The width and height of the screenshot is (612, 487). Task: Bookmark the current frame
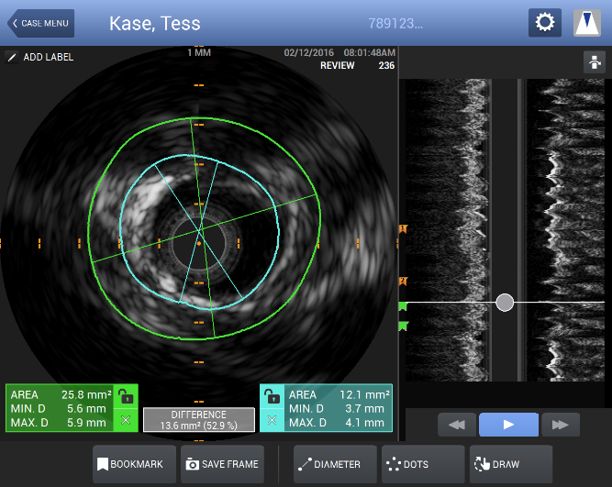tap(134, 464)
